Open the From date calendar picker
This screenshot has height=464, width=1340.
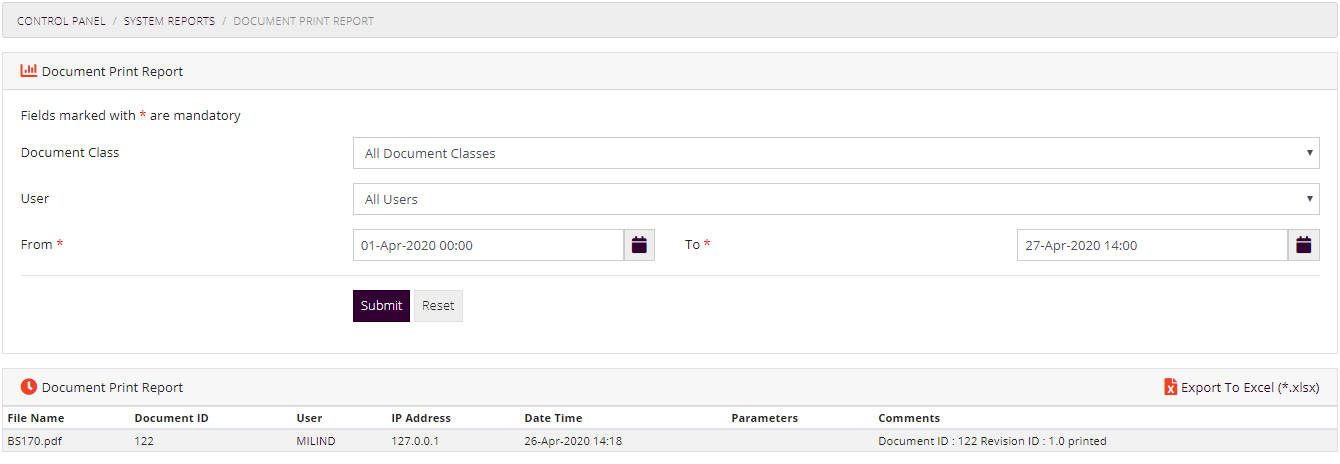(639, 245)
